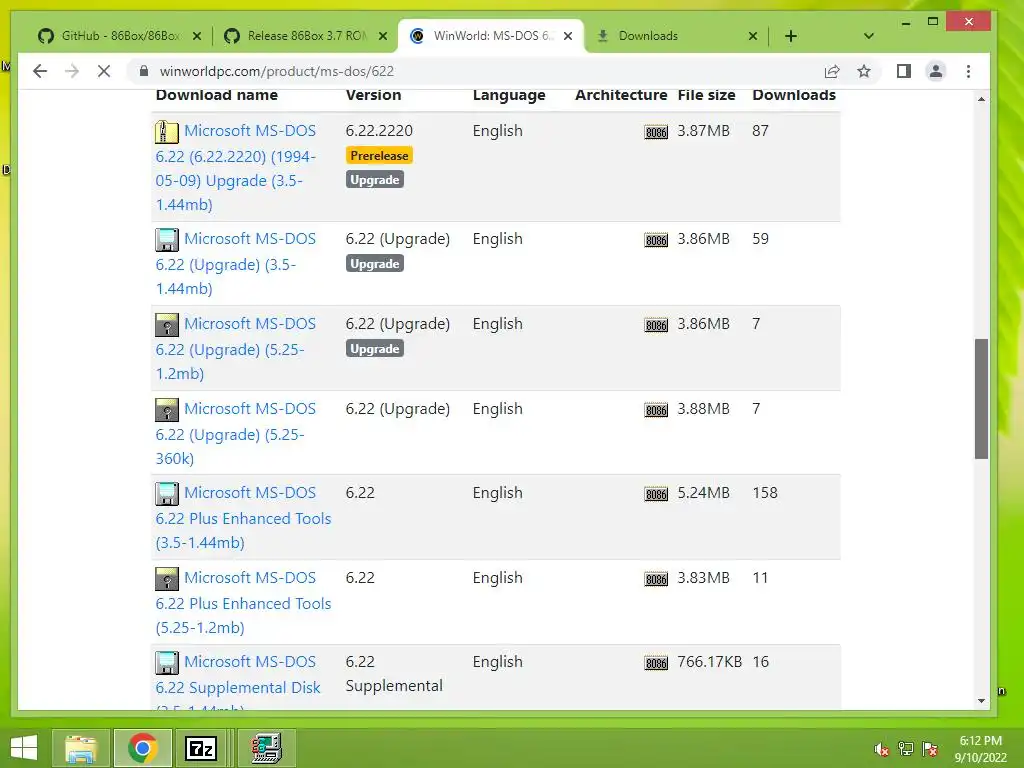Click the Downloads column header
Screen dimensions: 1024x768
(794, 95)
